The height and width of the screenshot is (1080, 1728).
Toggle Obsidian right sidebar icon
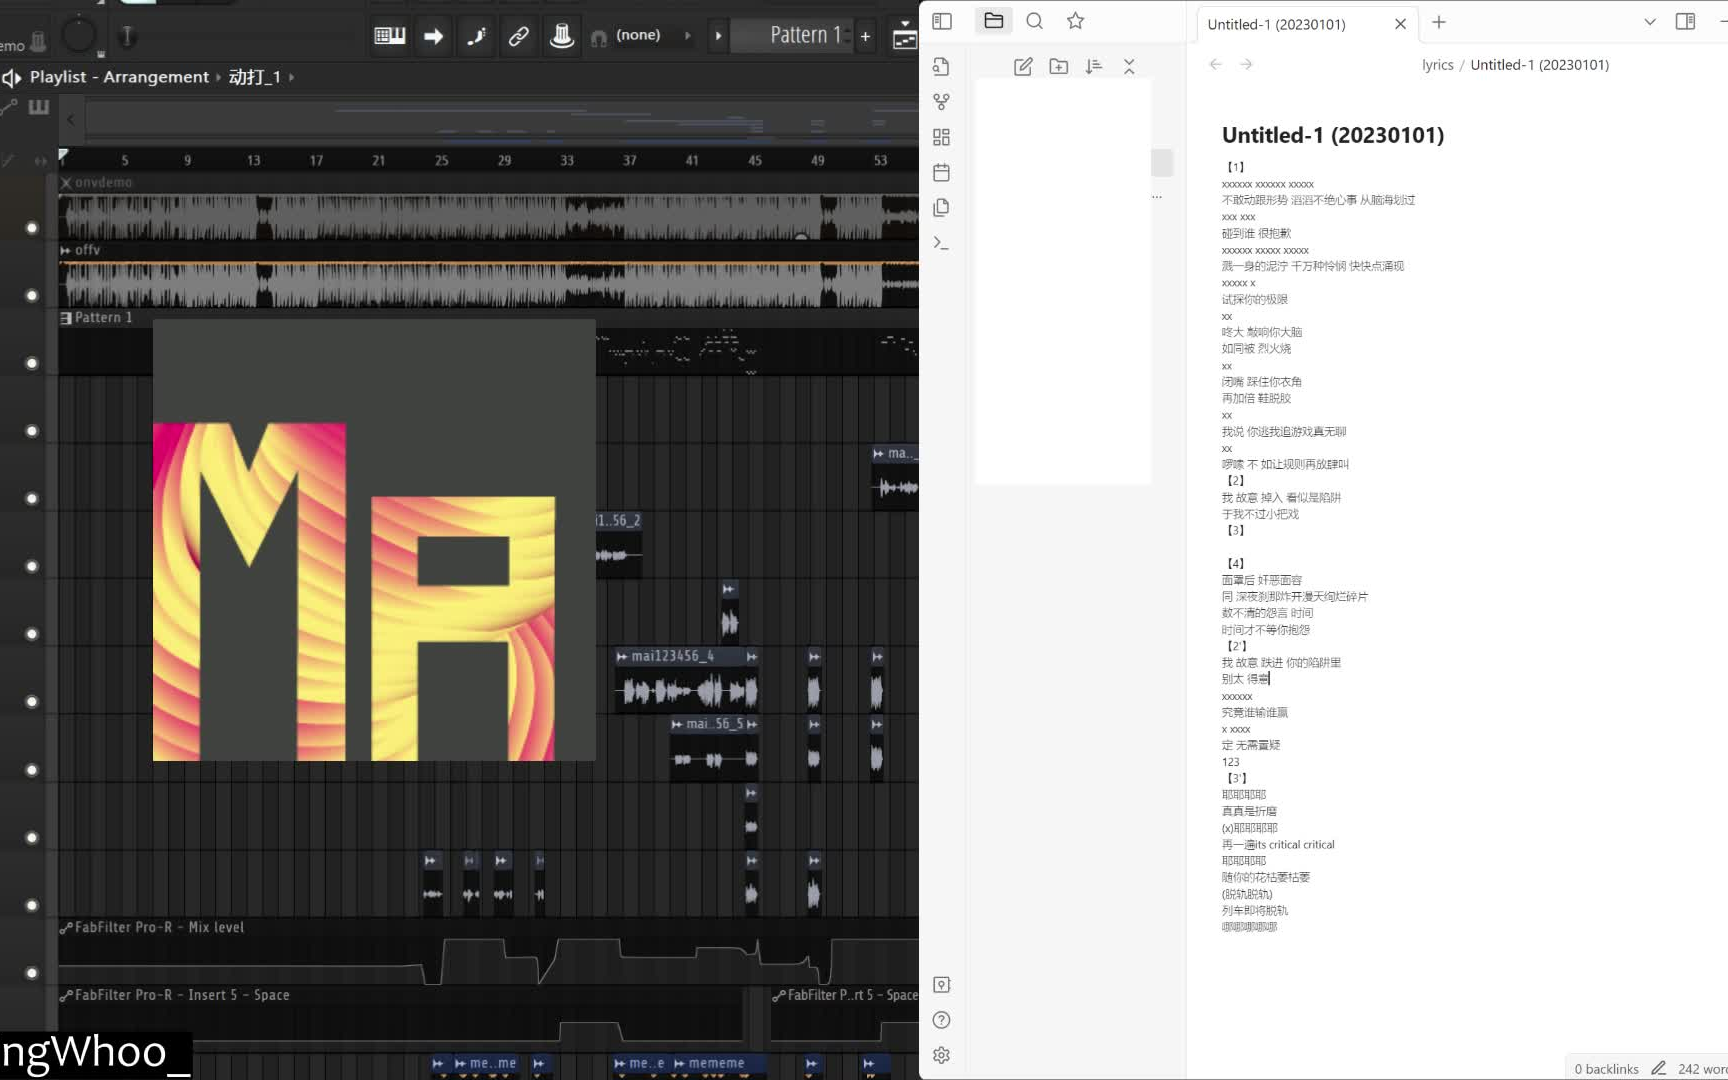click(x=1685, y=21)
